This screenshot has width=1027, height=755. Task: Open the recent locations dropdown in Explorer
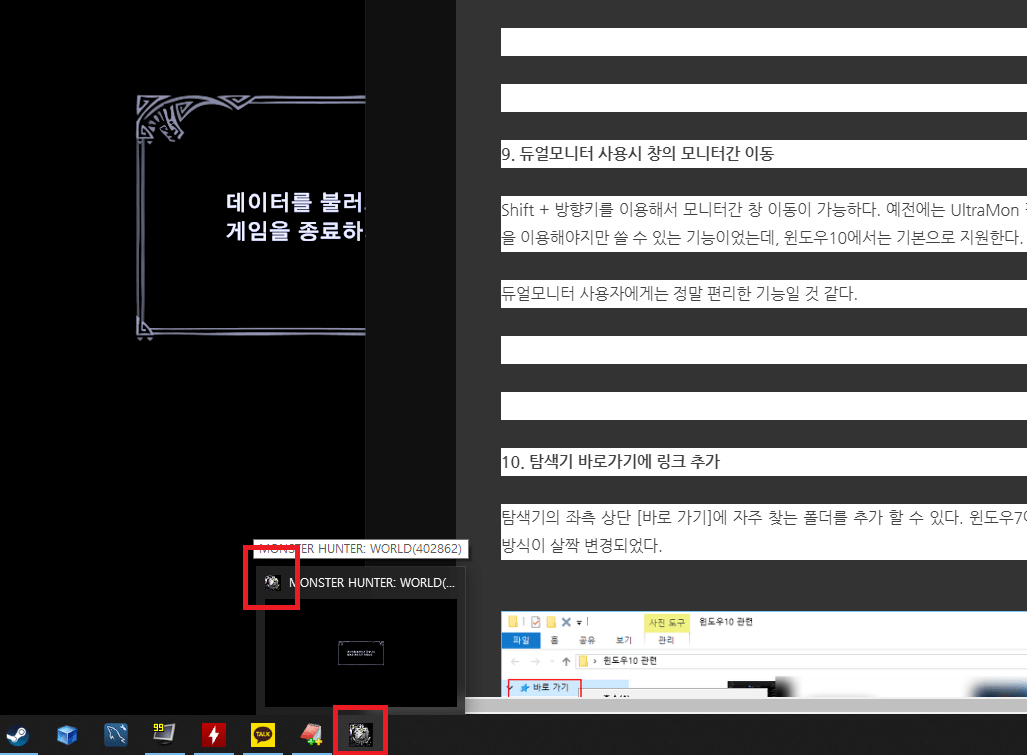(552, 661)
